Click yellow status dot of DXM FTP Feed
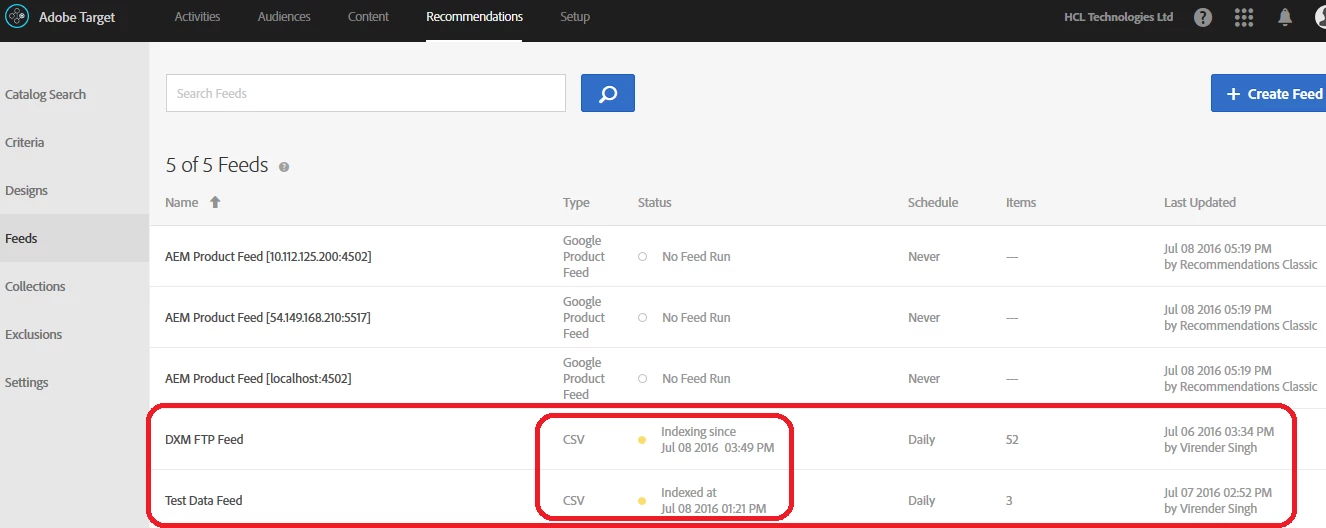Screen dimensions: 1326x528 tap(642, 440)
